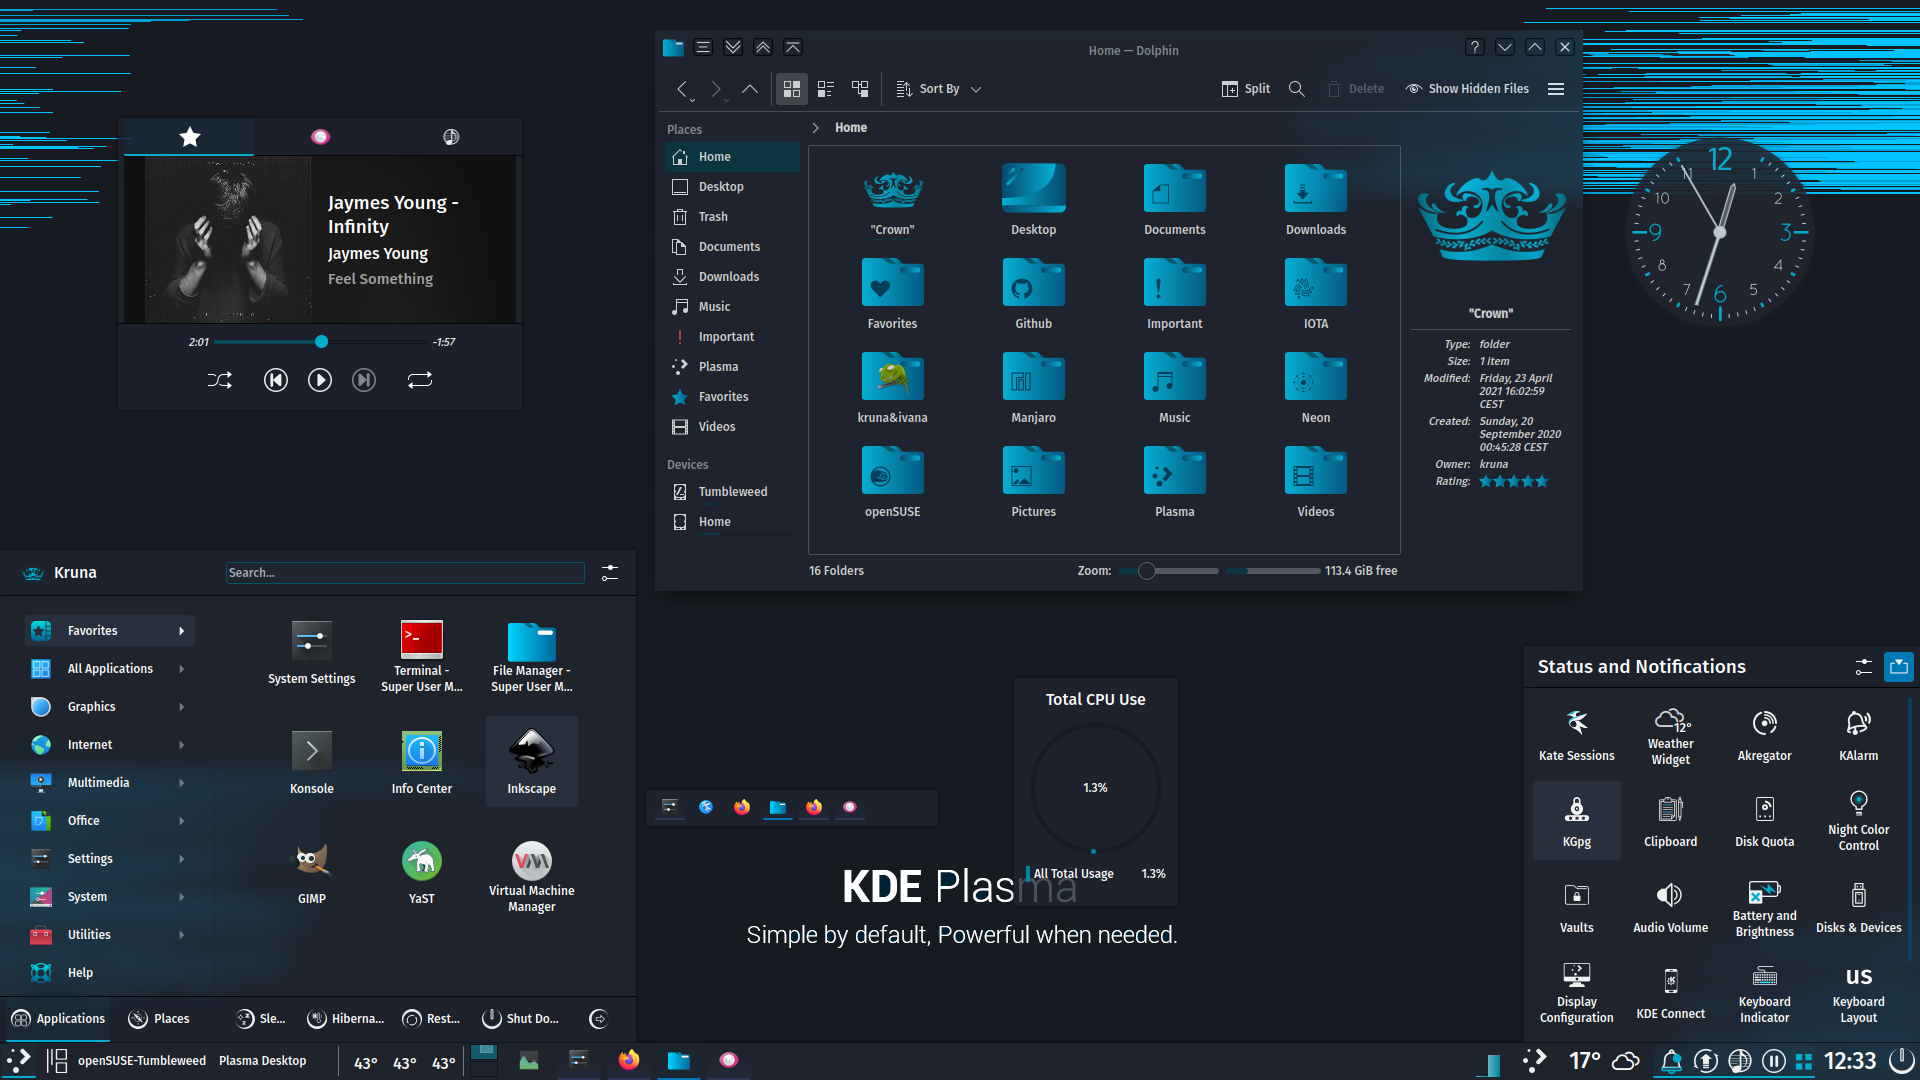The height and width of the screenshot is (1080, 1920).
Task: Toggle Split view in Dolphin
Action: point(1246,89)
